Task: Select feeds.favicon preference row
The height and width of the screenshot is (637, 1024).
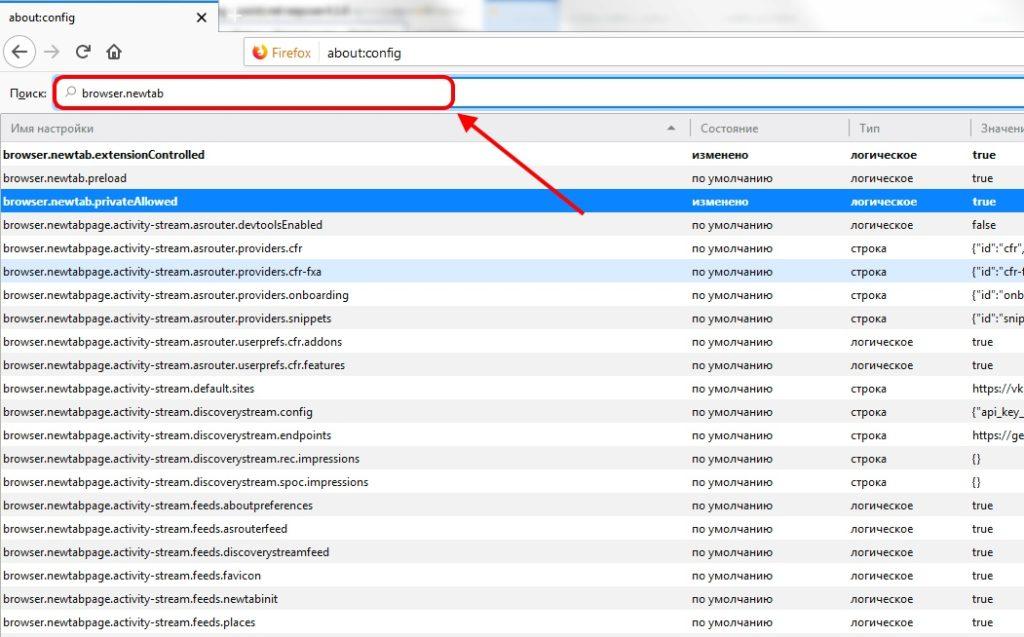Action: coord(512,576)
